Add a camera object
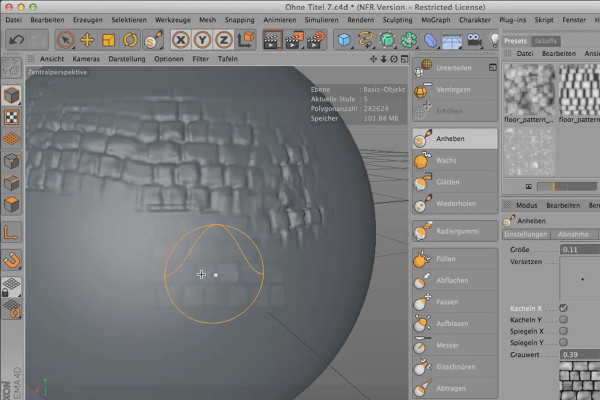 474,40
